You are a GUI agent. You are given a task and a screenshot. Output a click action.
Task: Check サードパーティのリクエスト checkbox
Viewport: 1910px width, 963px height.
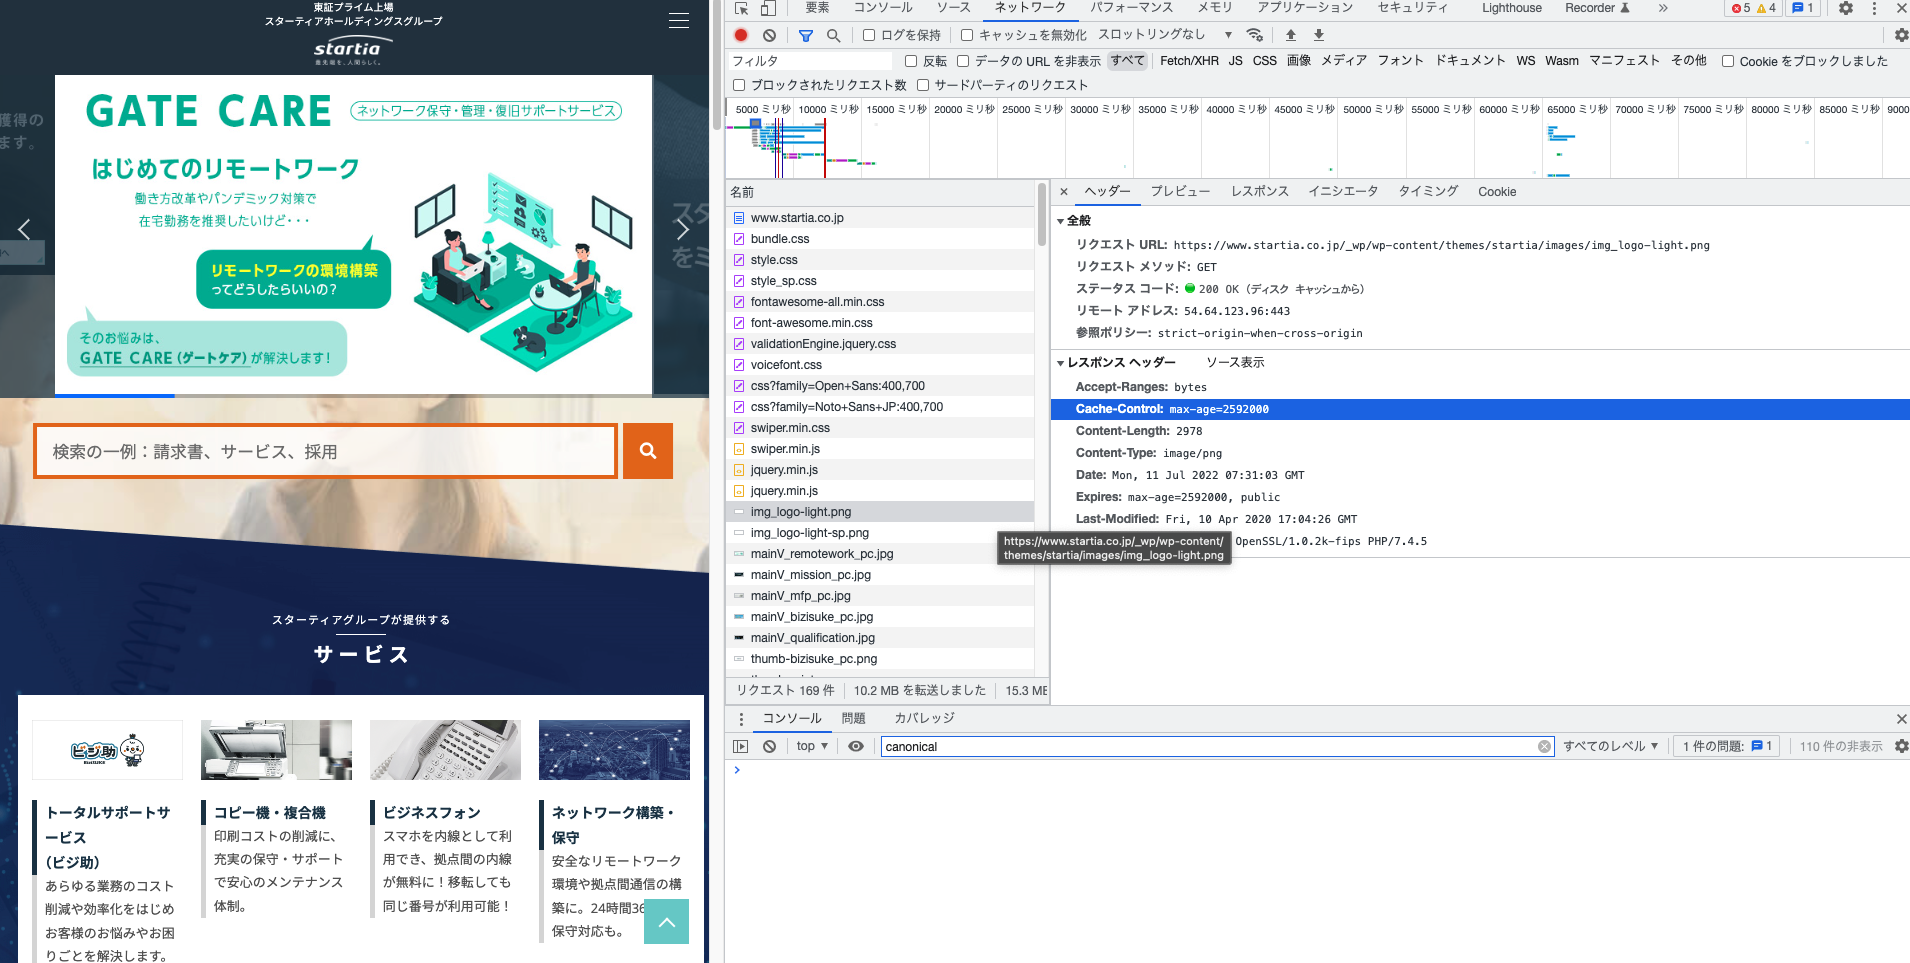pyautogui.click(x=923, y=85)
